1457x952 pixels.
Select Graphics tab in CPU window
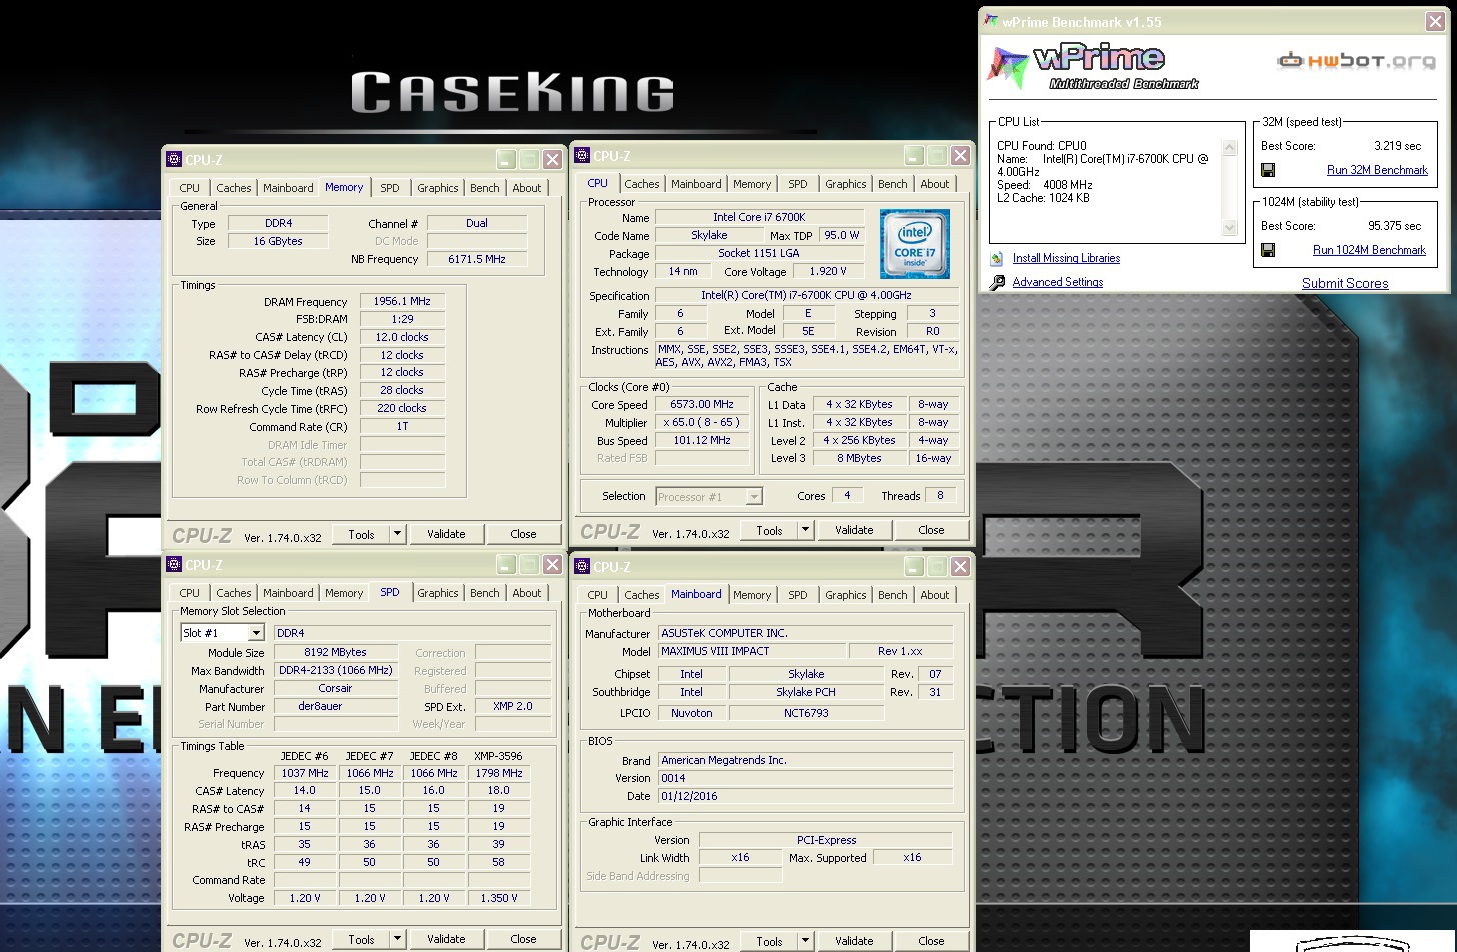pyautogui.click(x=846, y=184)
